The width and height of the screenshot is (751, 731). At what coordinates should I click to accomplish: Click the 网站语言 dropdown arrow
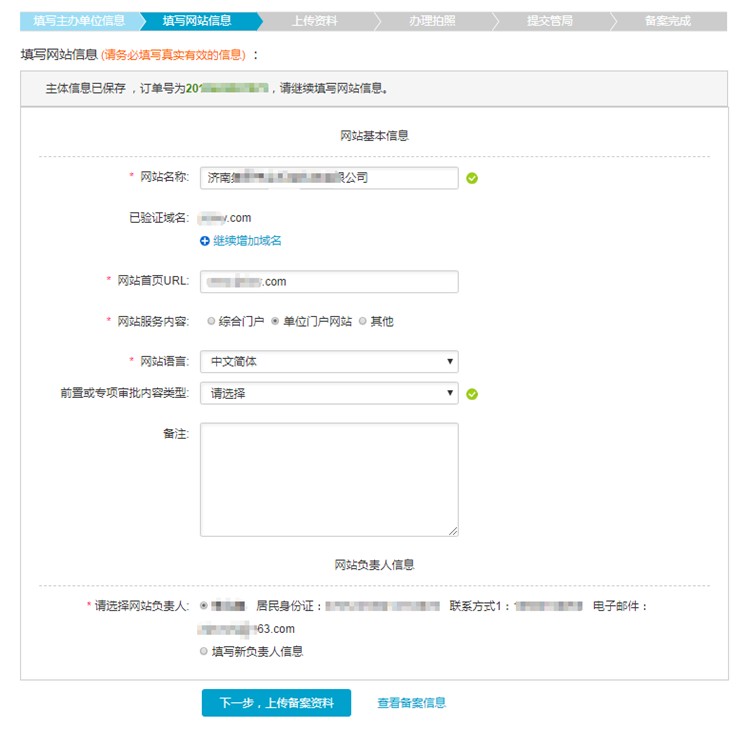450,361
